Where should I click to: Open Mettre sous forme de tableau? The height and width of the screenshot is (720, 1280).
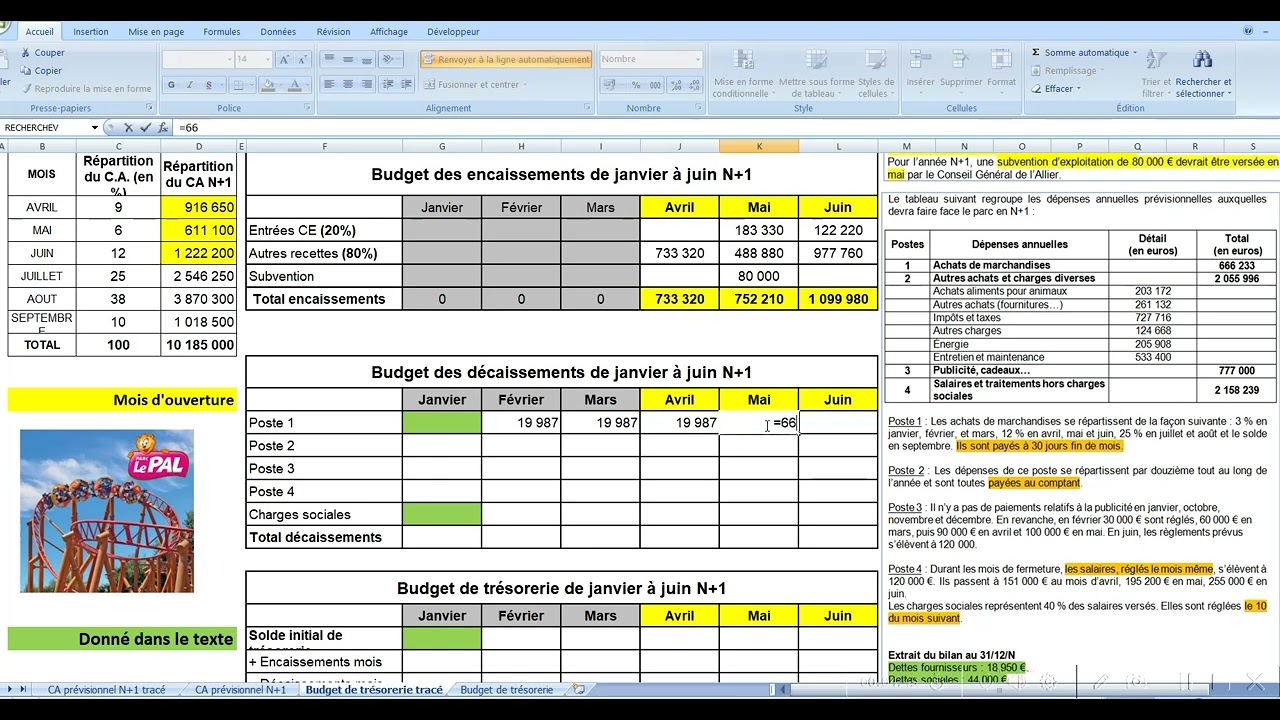tap(816, 73)
